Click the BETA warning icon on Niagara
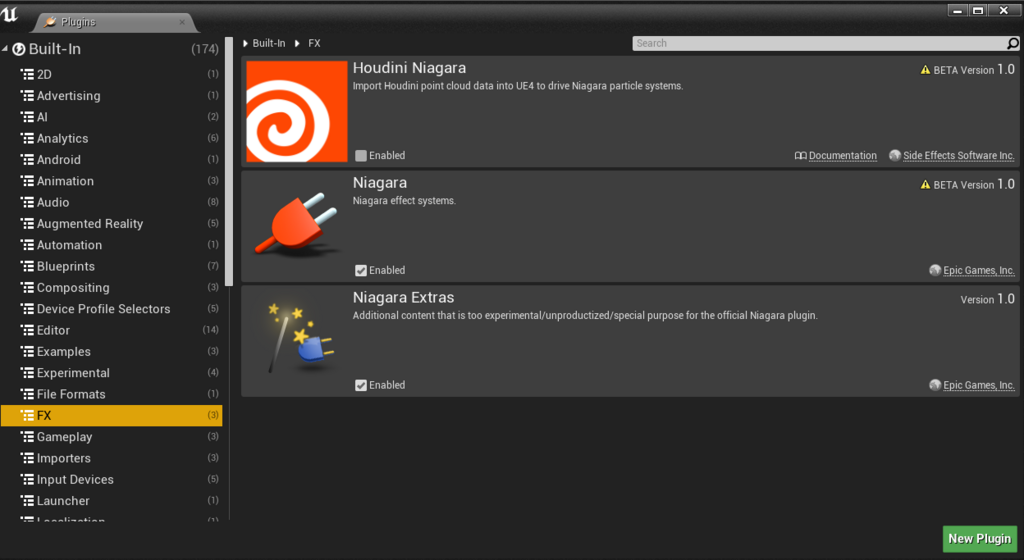This screenshot has width=1024, height=560. click(x=925, y=185)
